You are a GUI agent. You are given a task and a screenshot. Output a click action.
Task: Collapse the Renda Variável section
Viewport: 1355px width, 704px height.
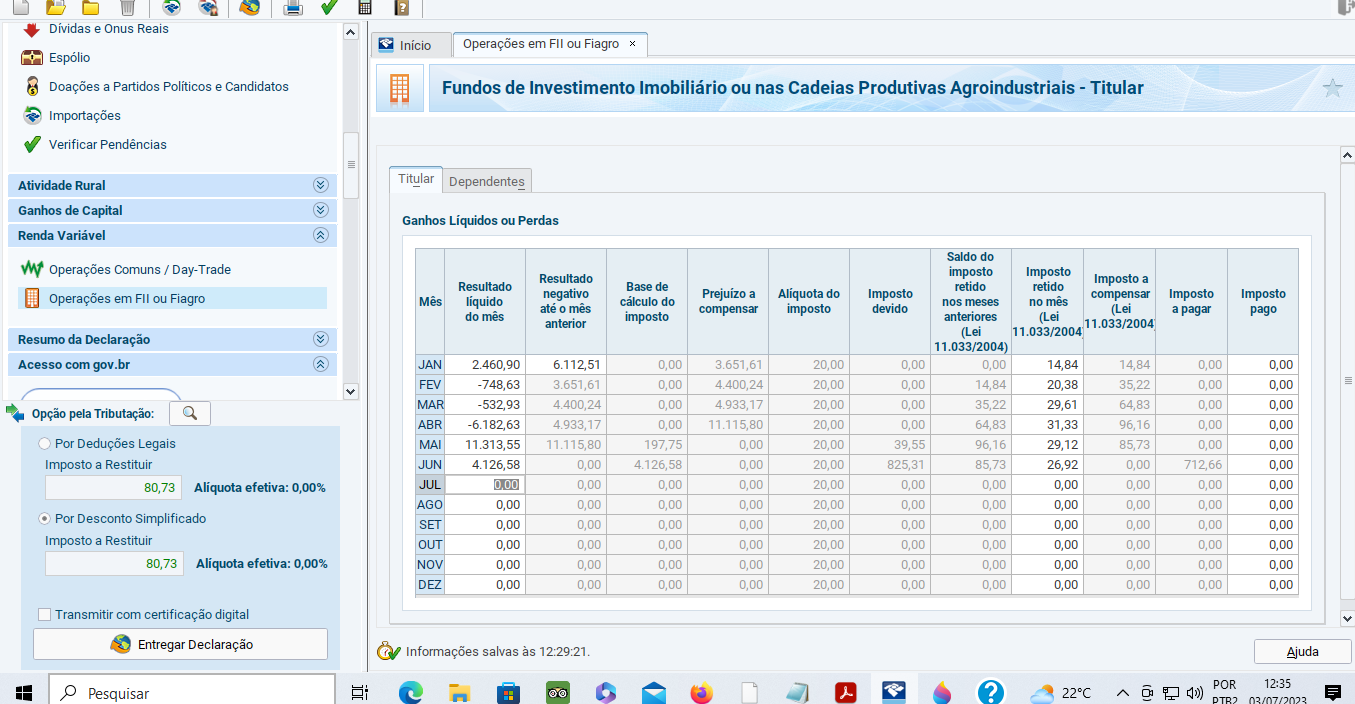pyautogui.click(x=320, y=236)
